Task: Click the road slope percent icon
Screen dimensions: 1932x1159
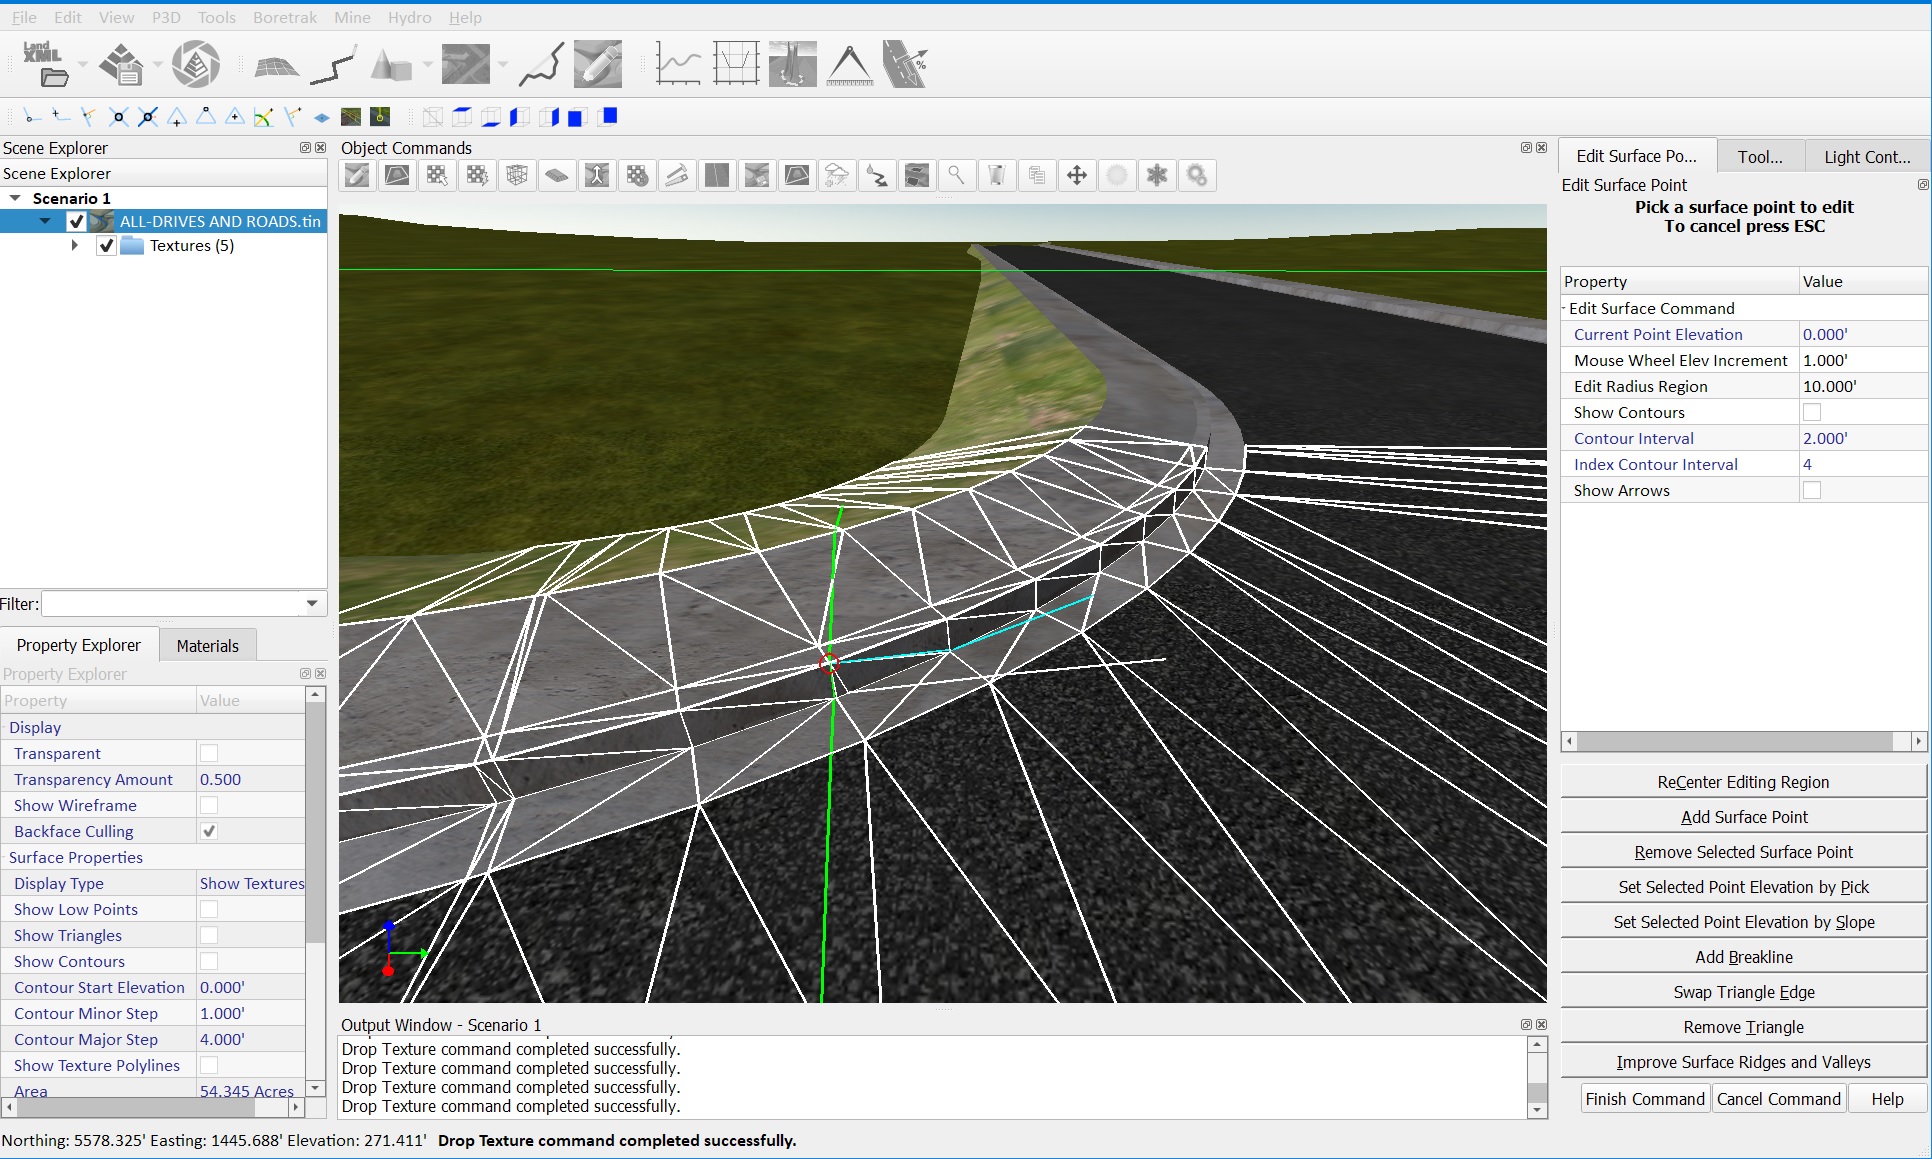Action: [x=906, y=64]
